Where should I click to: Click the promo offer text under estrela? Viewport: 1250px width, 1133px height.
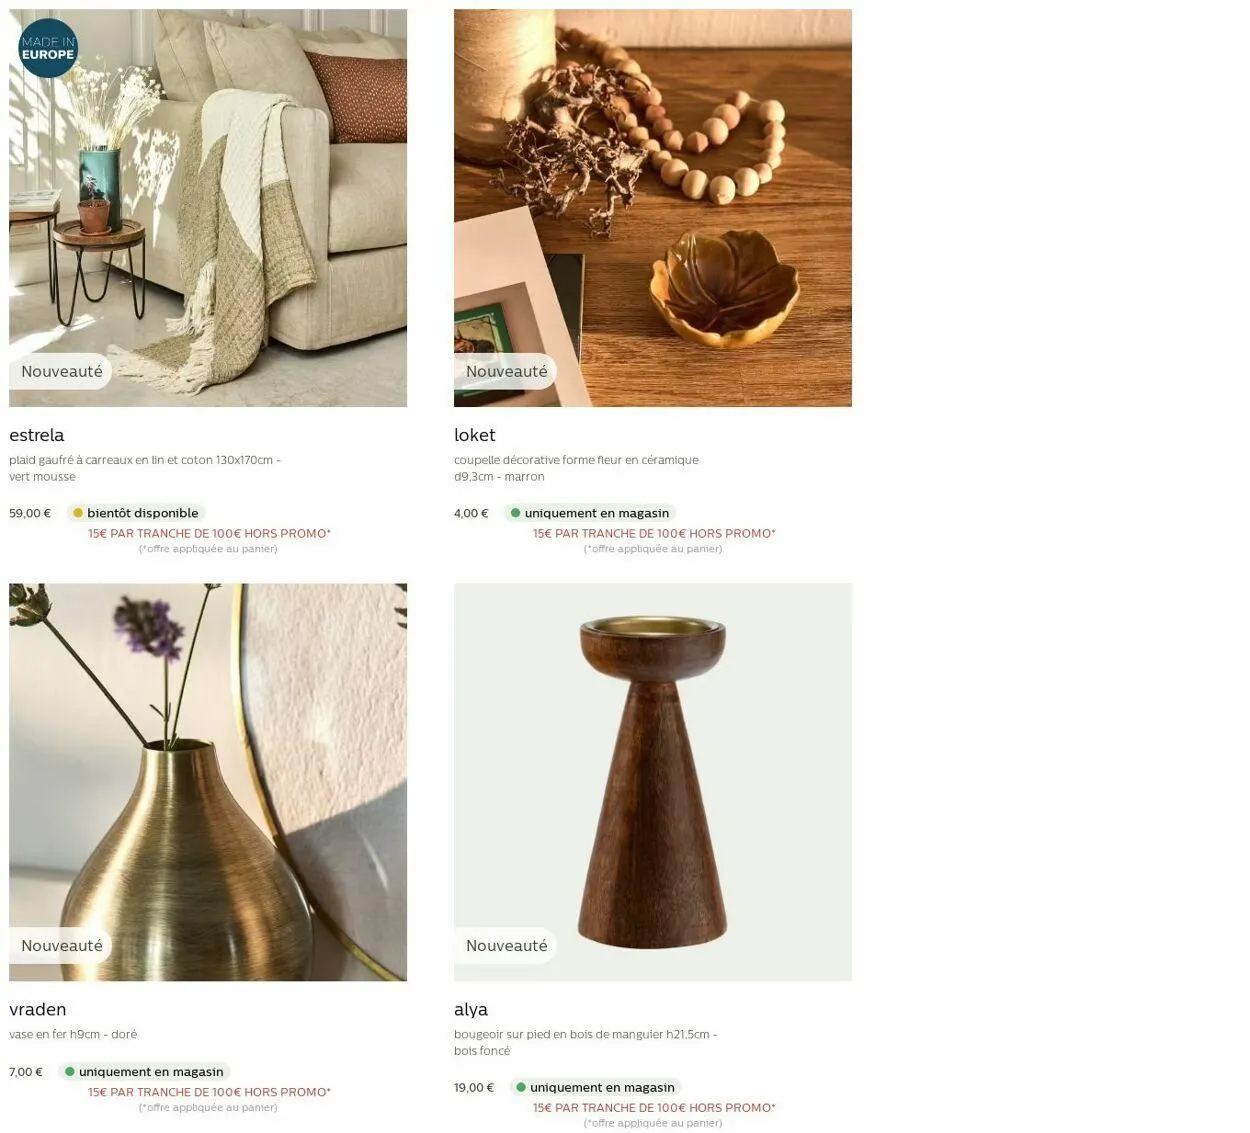tap(209, 533)
